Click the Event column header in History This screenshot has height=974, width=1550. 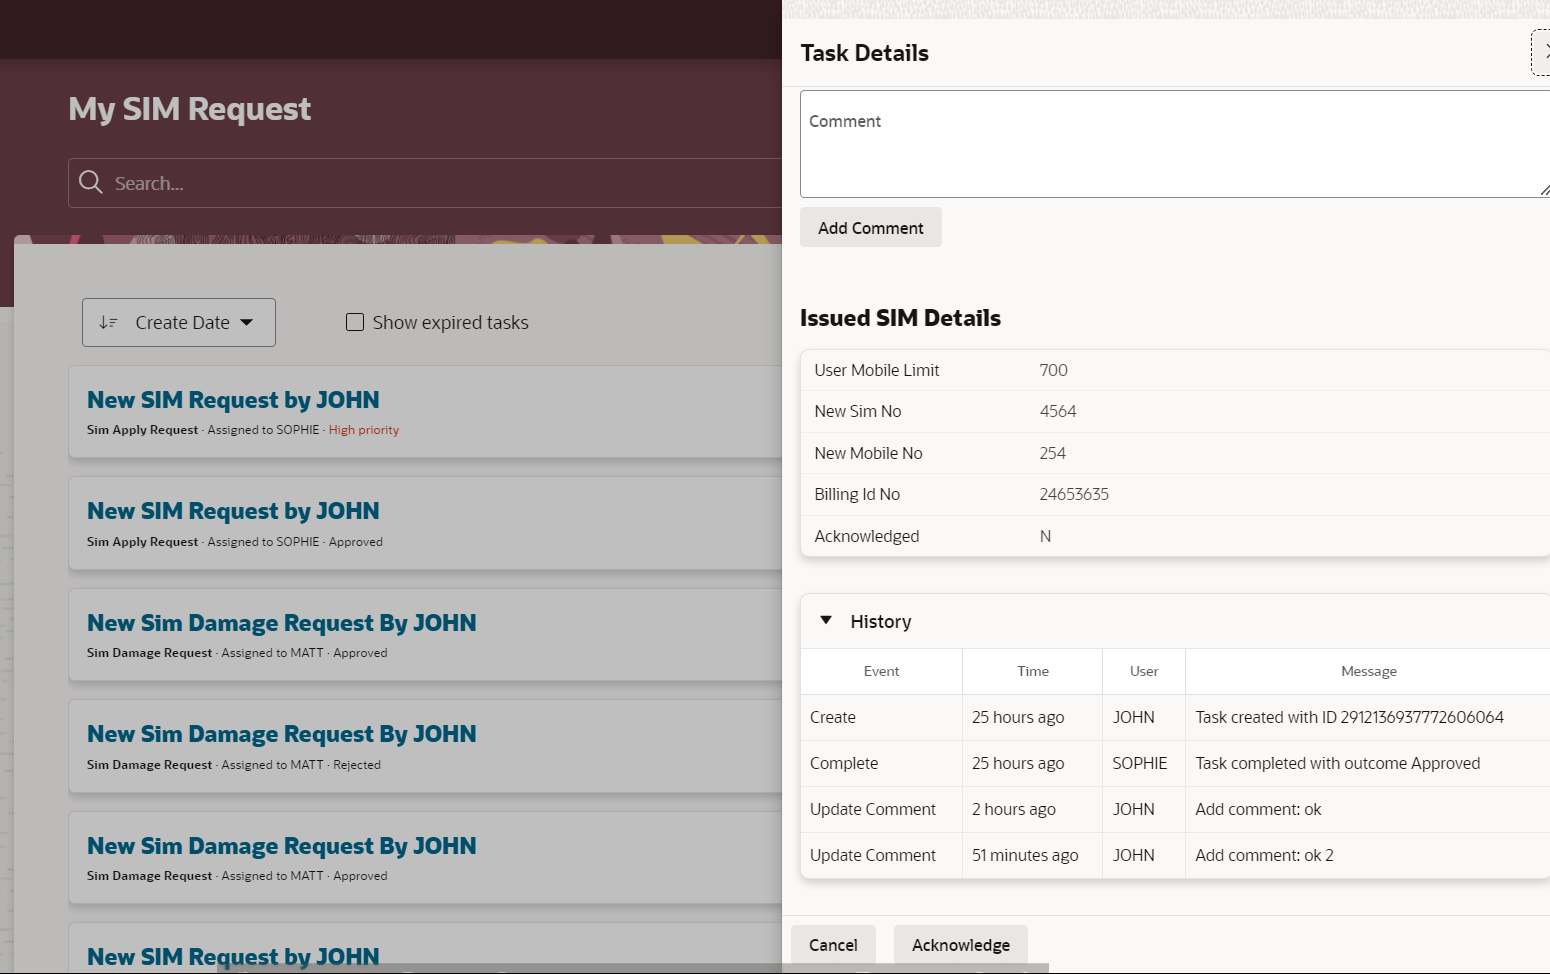click(881, 671)
